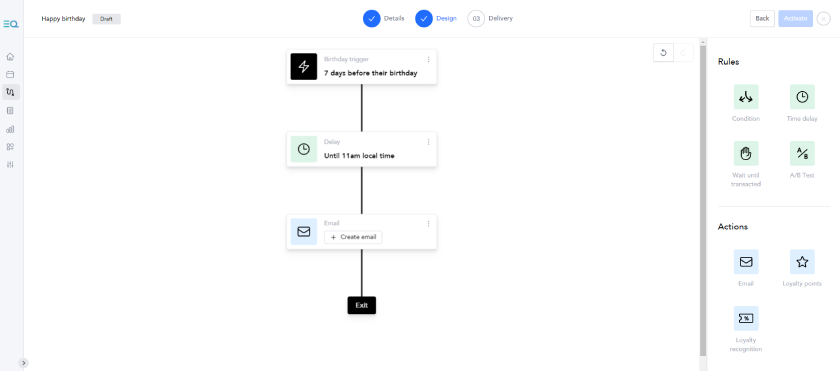
Task: Click the Activate button
Action: point(796,18)
